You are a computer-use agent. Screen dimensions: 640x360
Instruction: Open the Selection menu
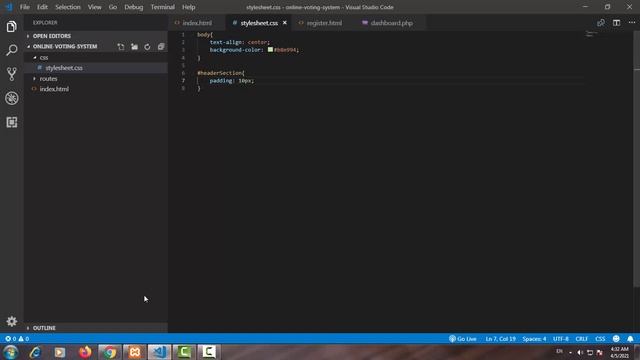point(68,7)
